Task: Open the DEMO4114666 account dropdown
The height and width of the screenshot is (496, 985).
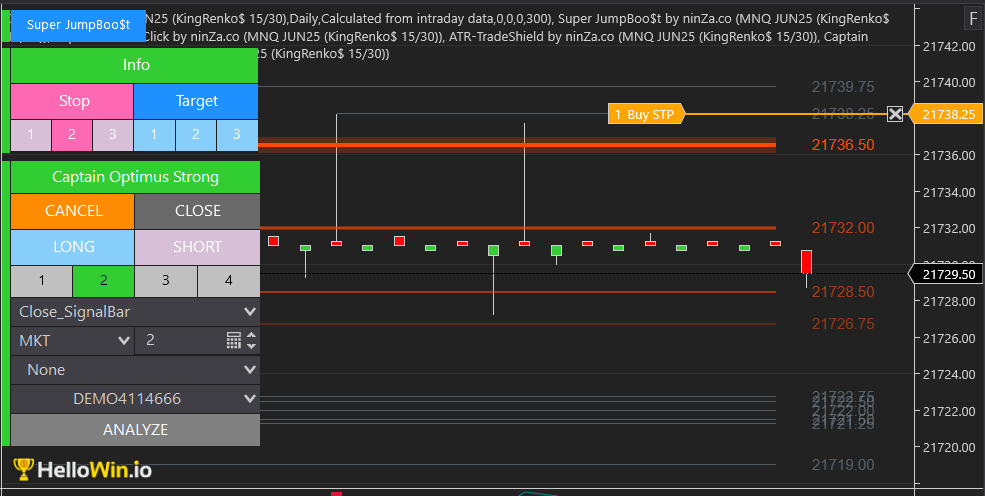Action: tap(135, 399)
